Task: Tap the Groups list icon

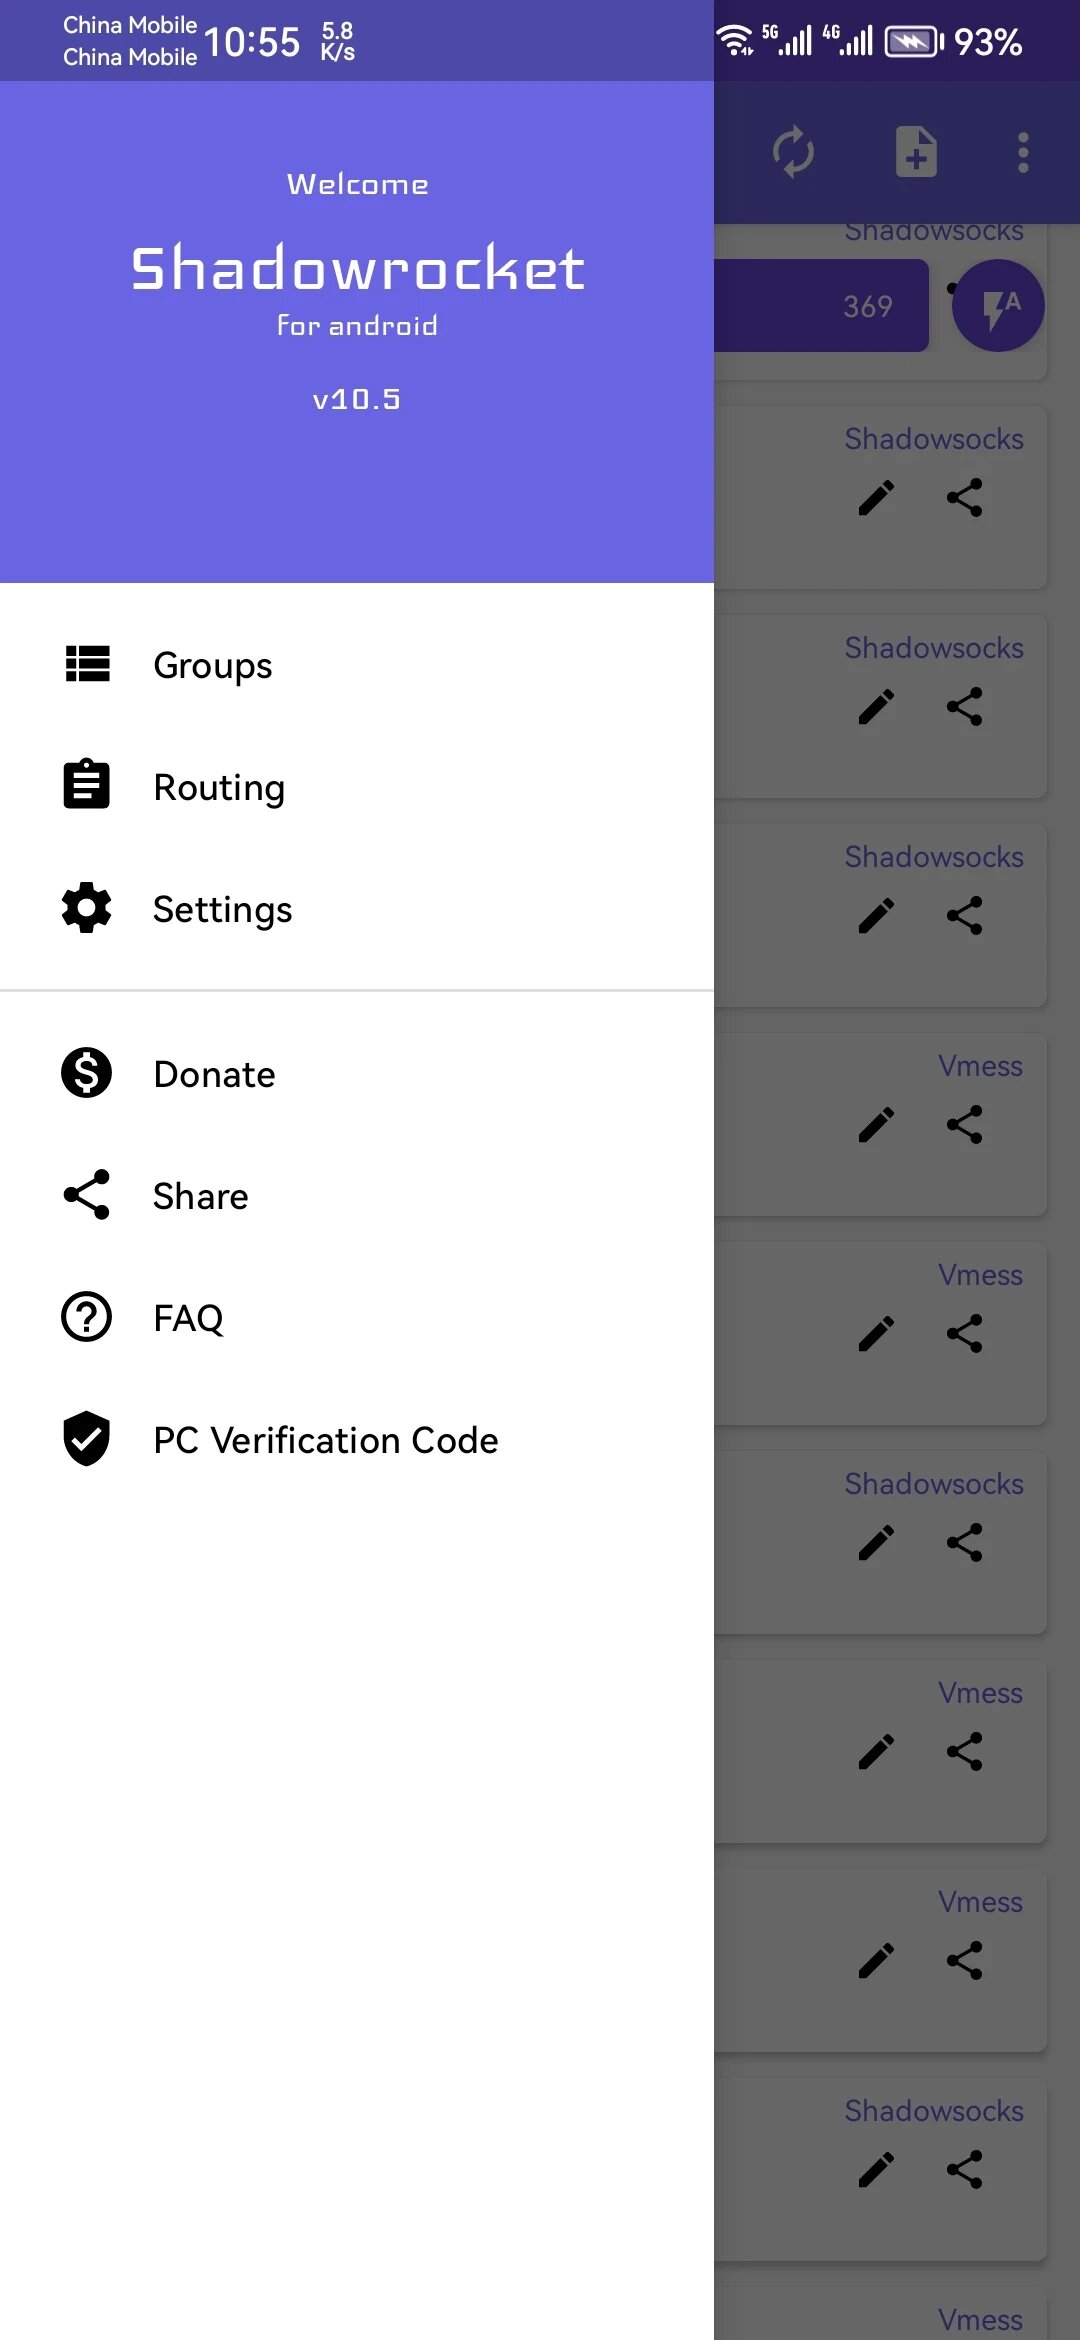Action: (x=87, y=664)
